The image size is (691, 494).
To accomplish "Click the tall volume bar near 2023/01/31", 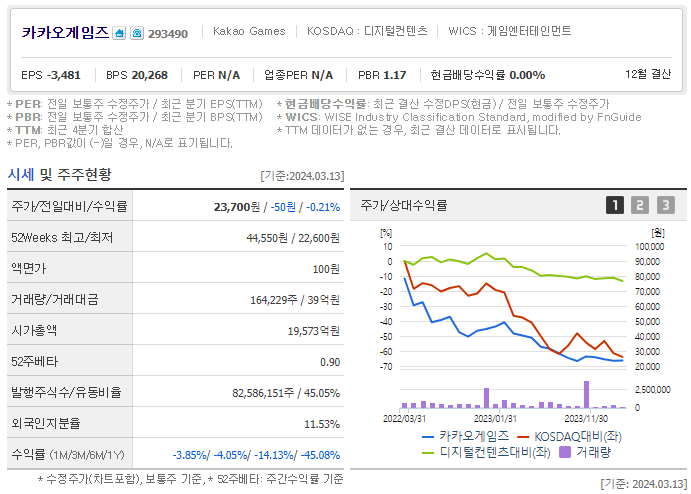I will click(487, 398).
